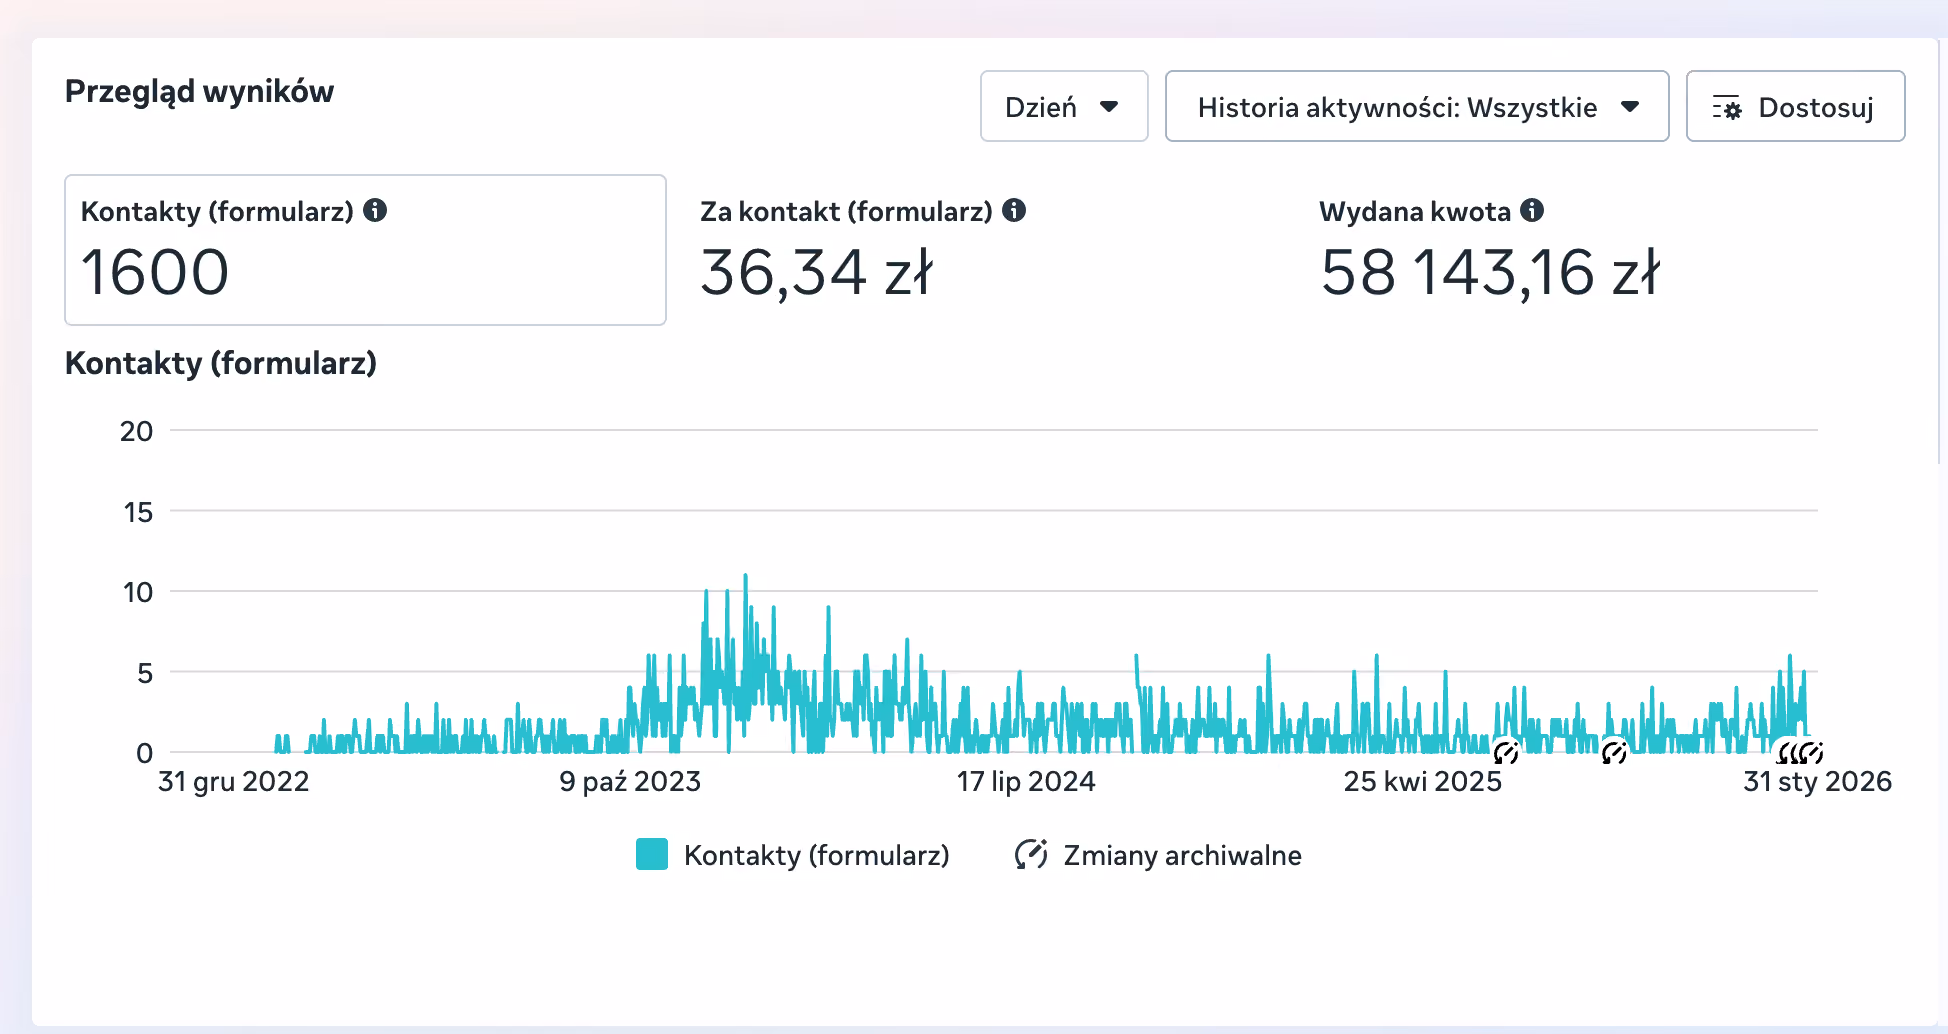Click the Przegląd wyników heading
This screenshot has width=1948, height=1034.
pos(199,91)
